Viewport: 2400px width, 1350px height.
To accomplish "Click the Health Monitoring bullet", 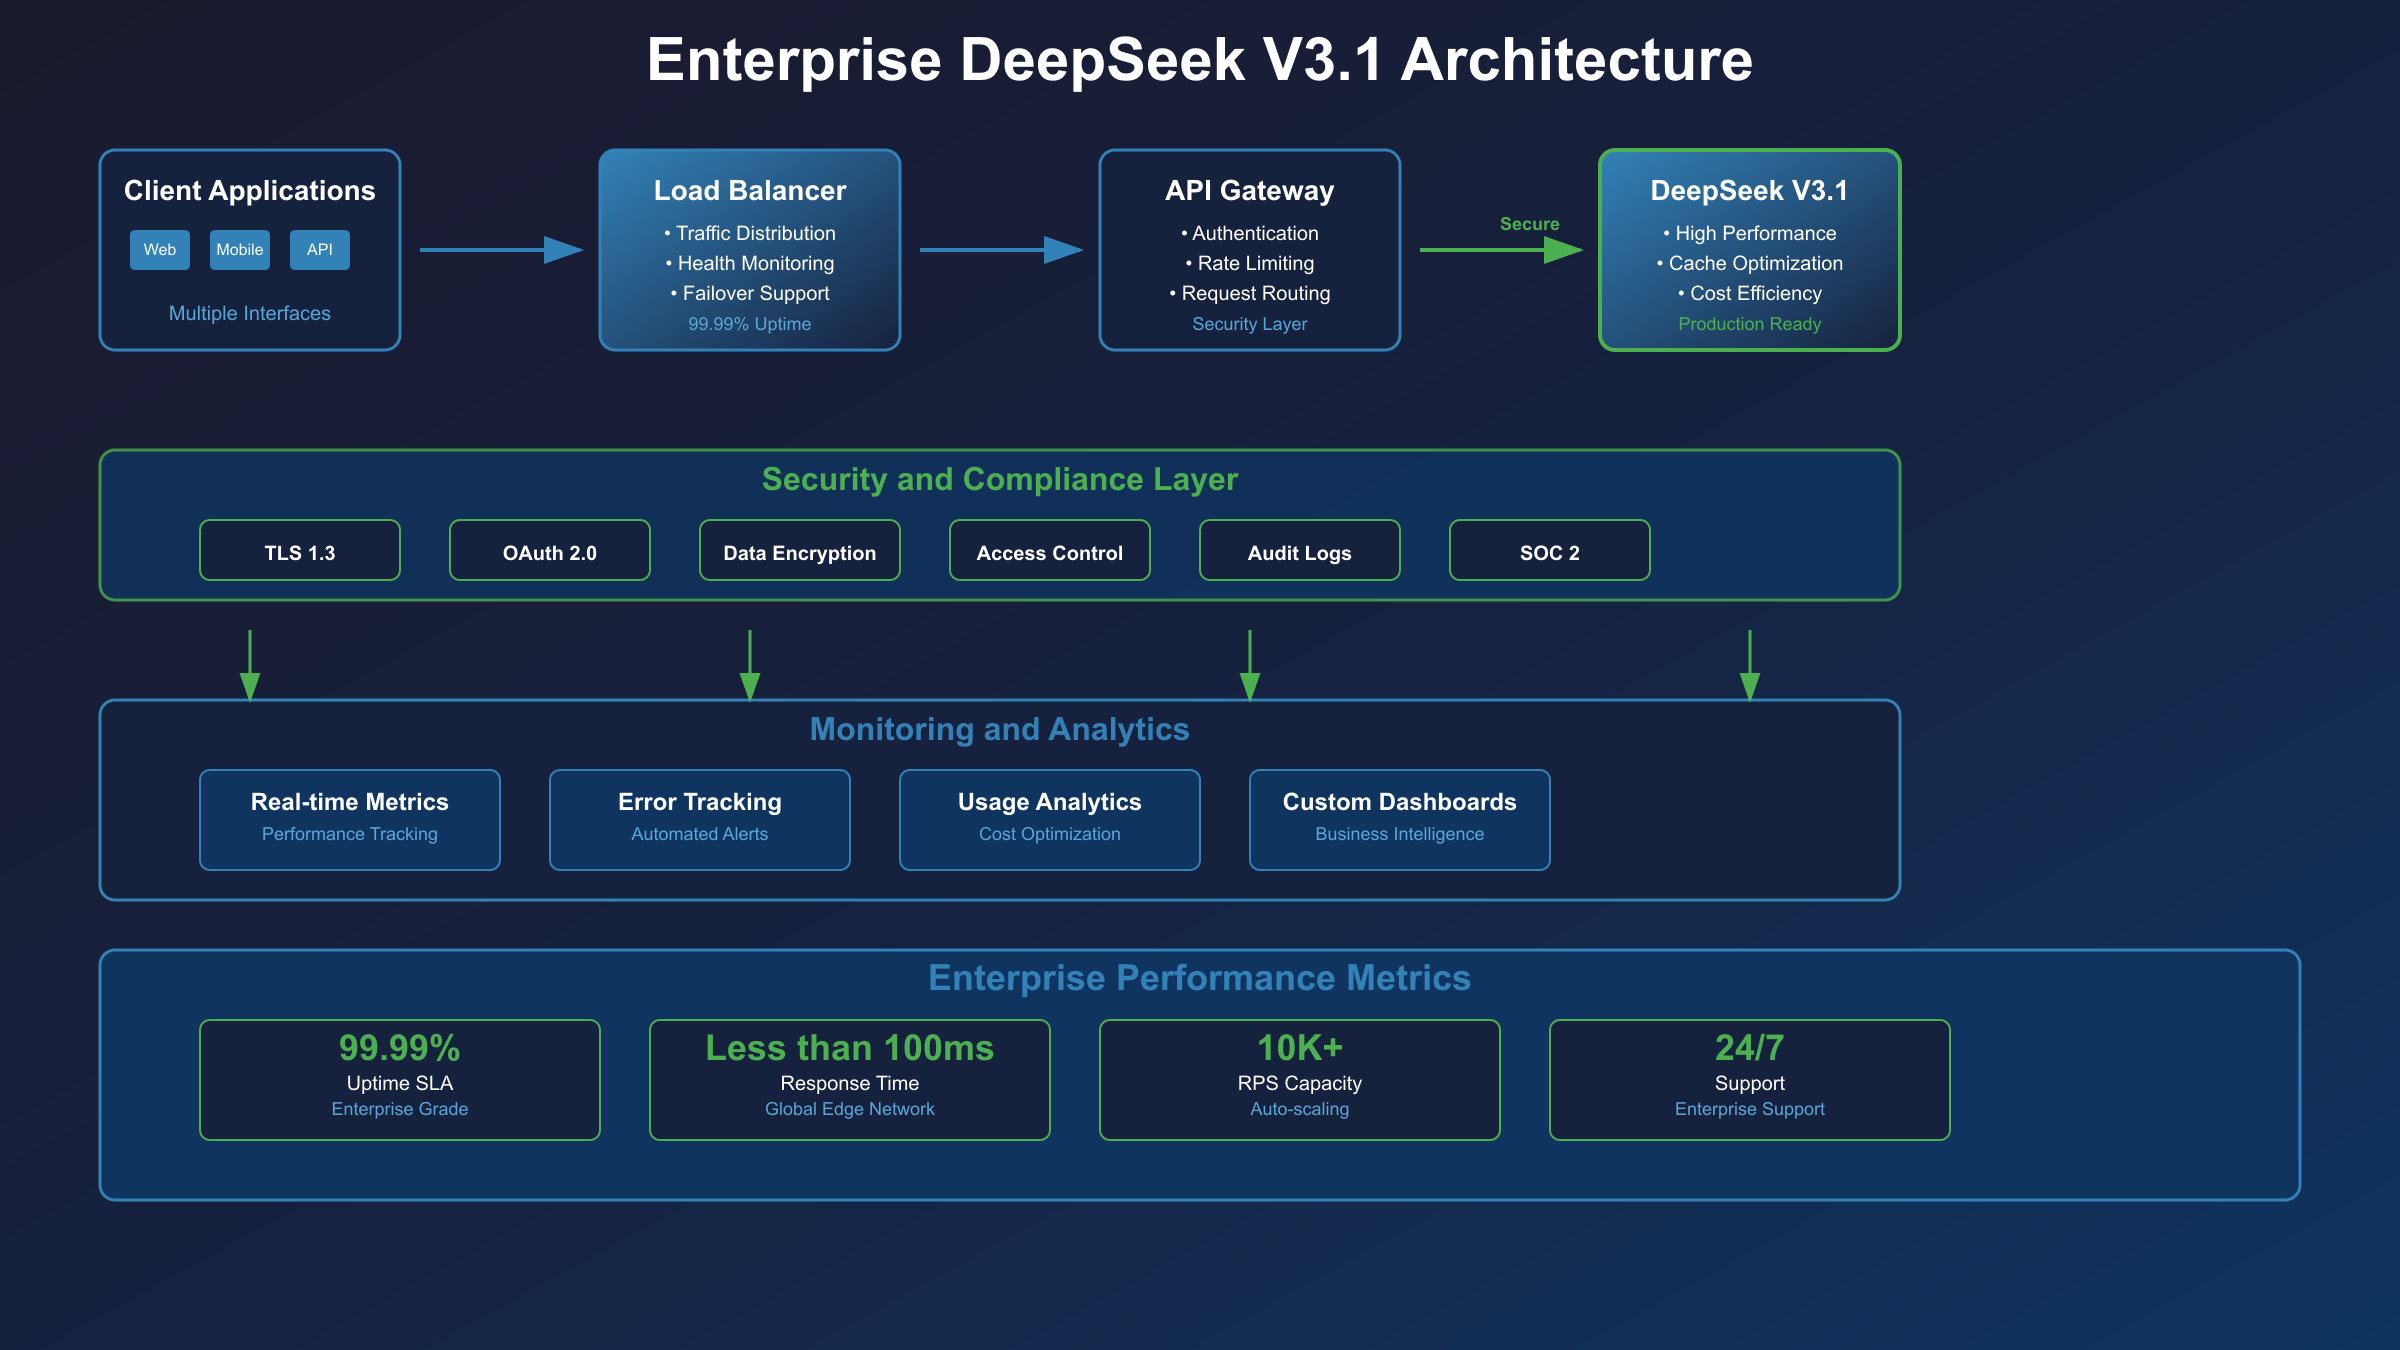I will 750,263.
